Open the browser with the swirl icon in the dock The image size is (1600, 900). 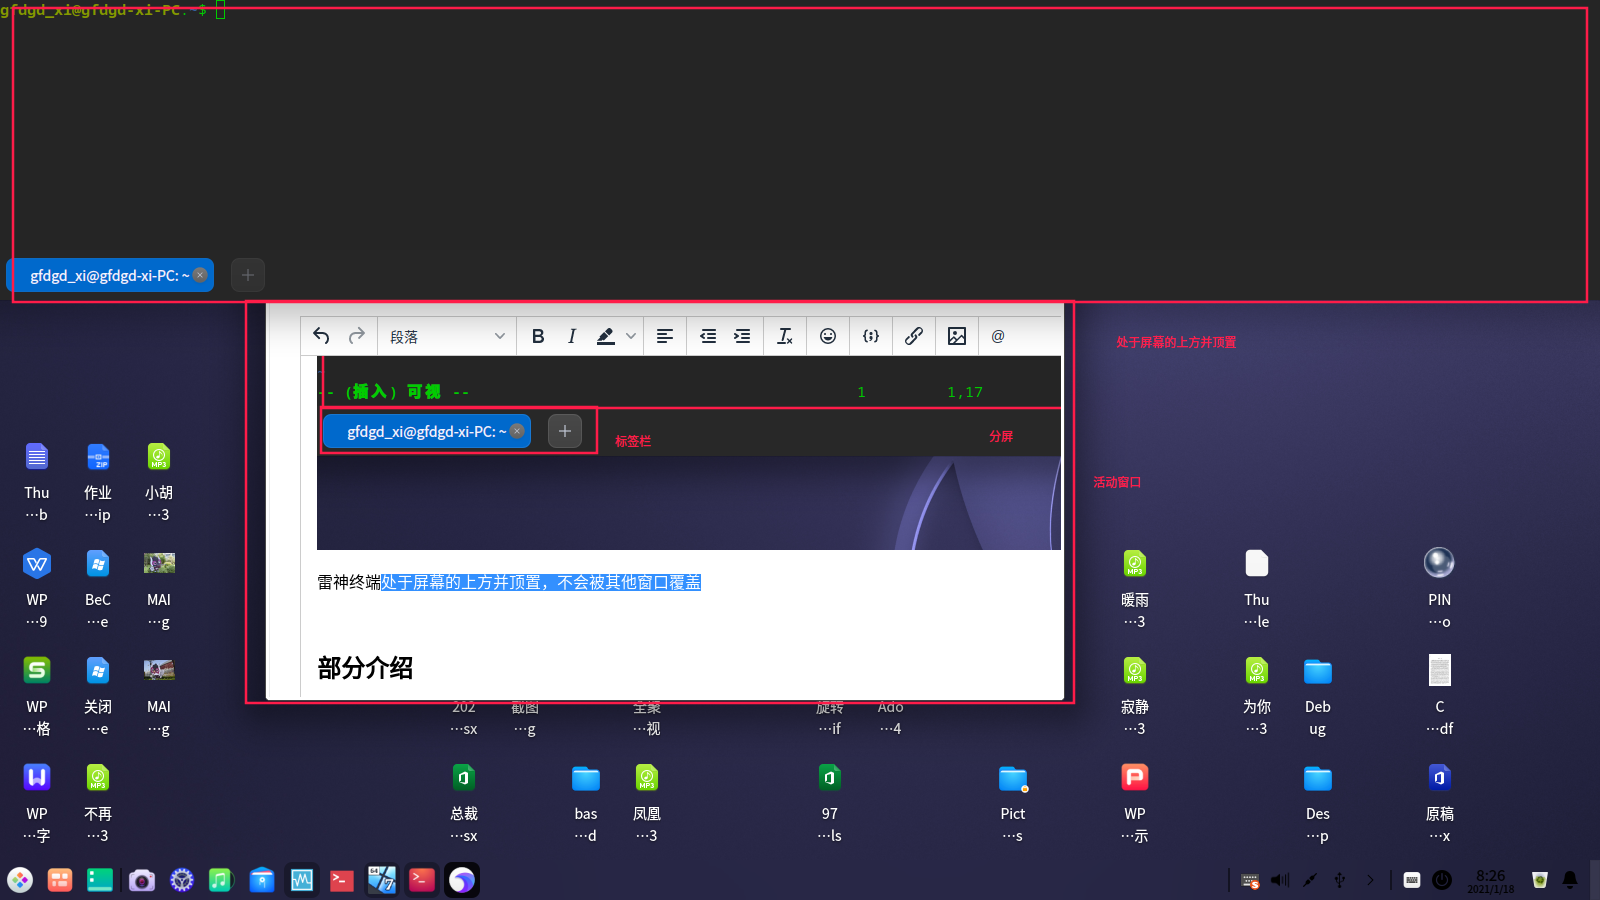tap(462, 880)
